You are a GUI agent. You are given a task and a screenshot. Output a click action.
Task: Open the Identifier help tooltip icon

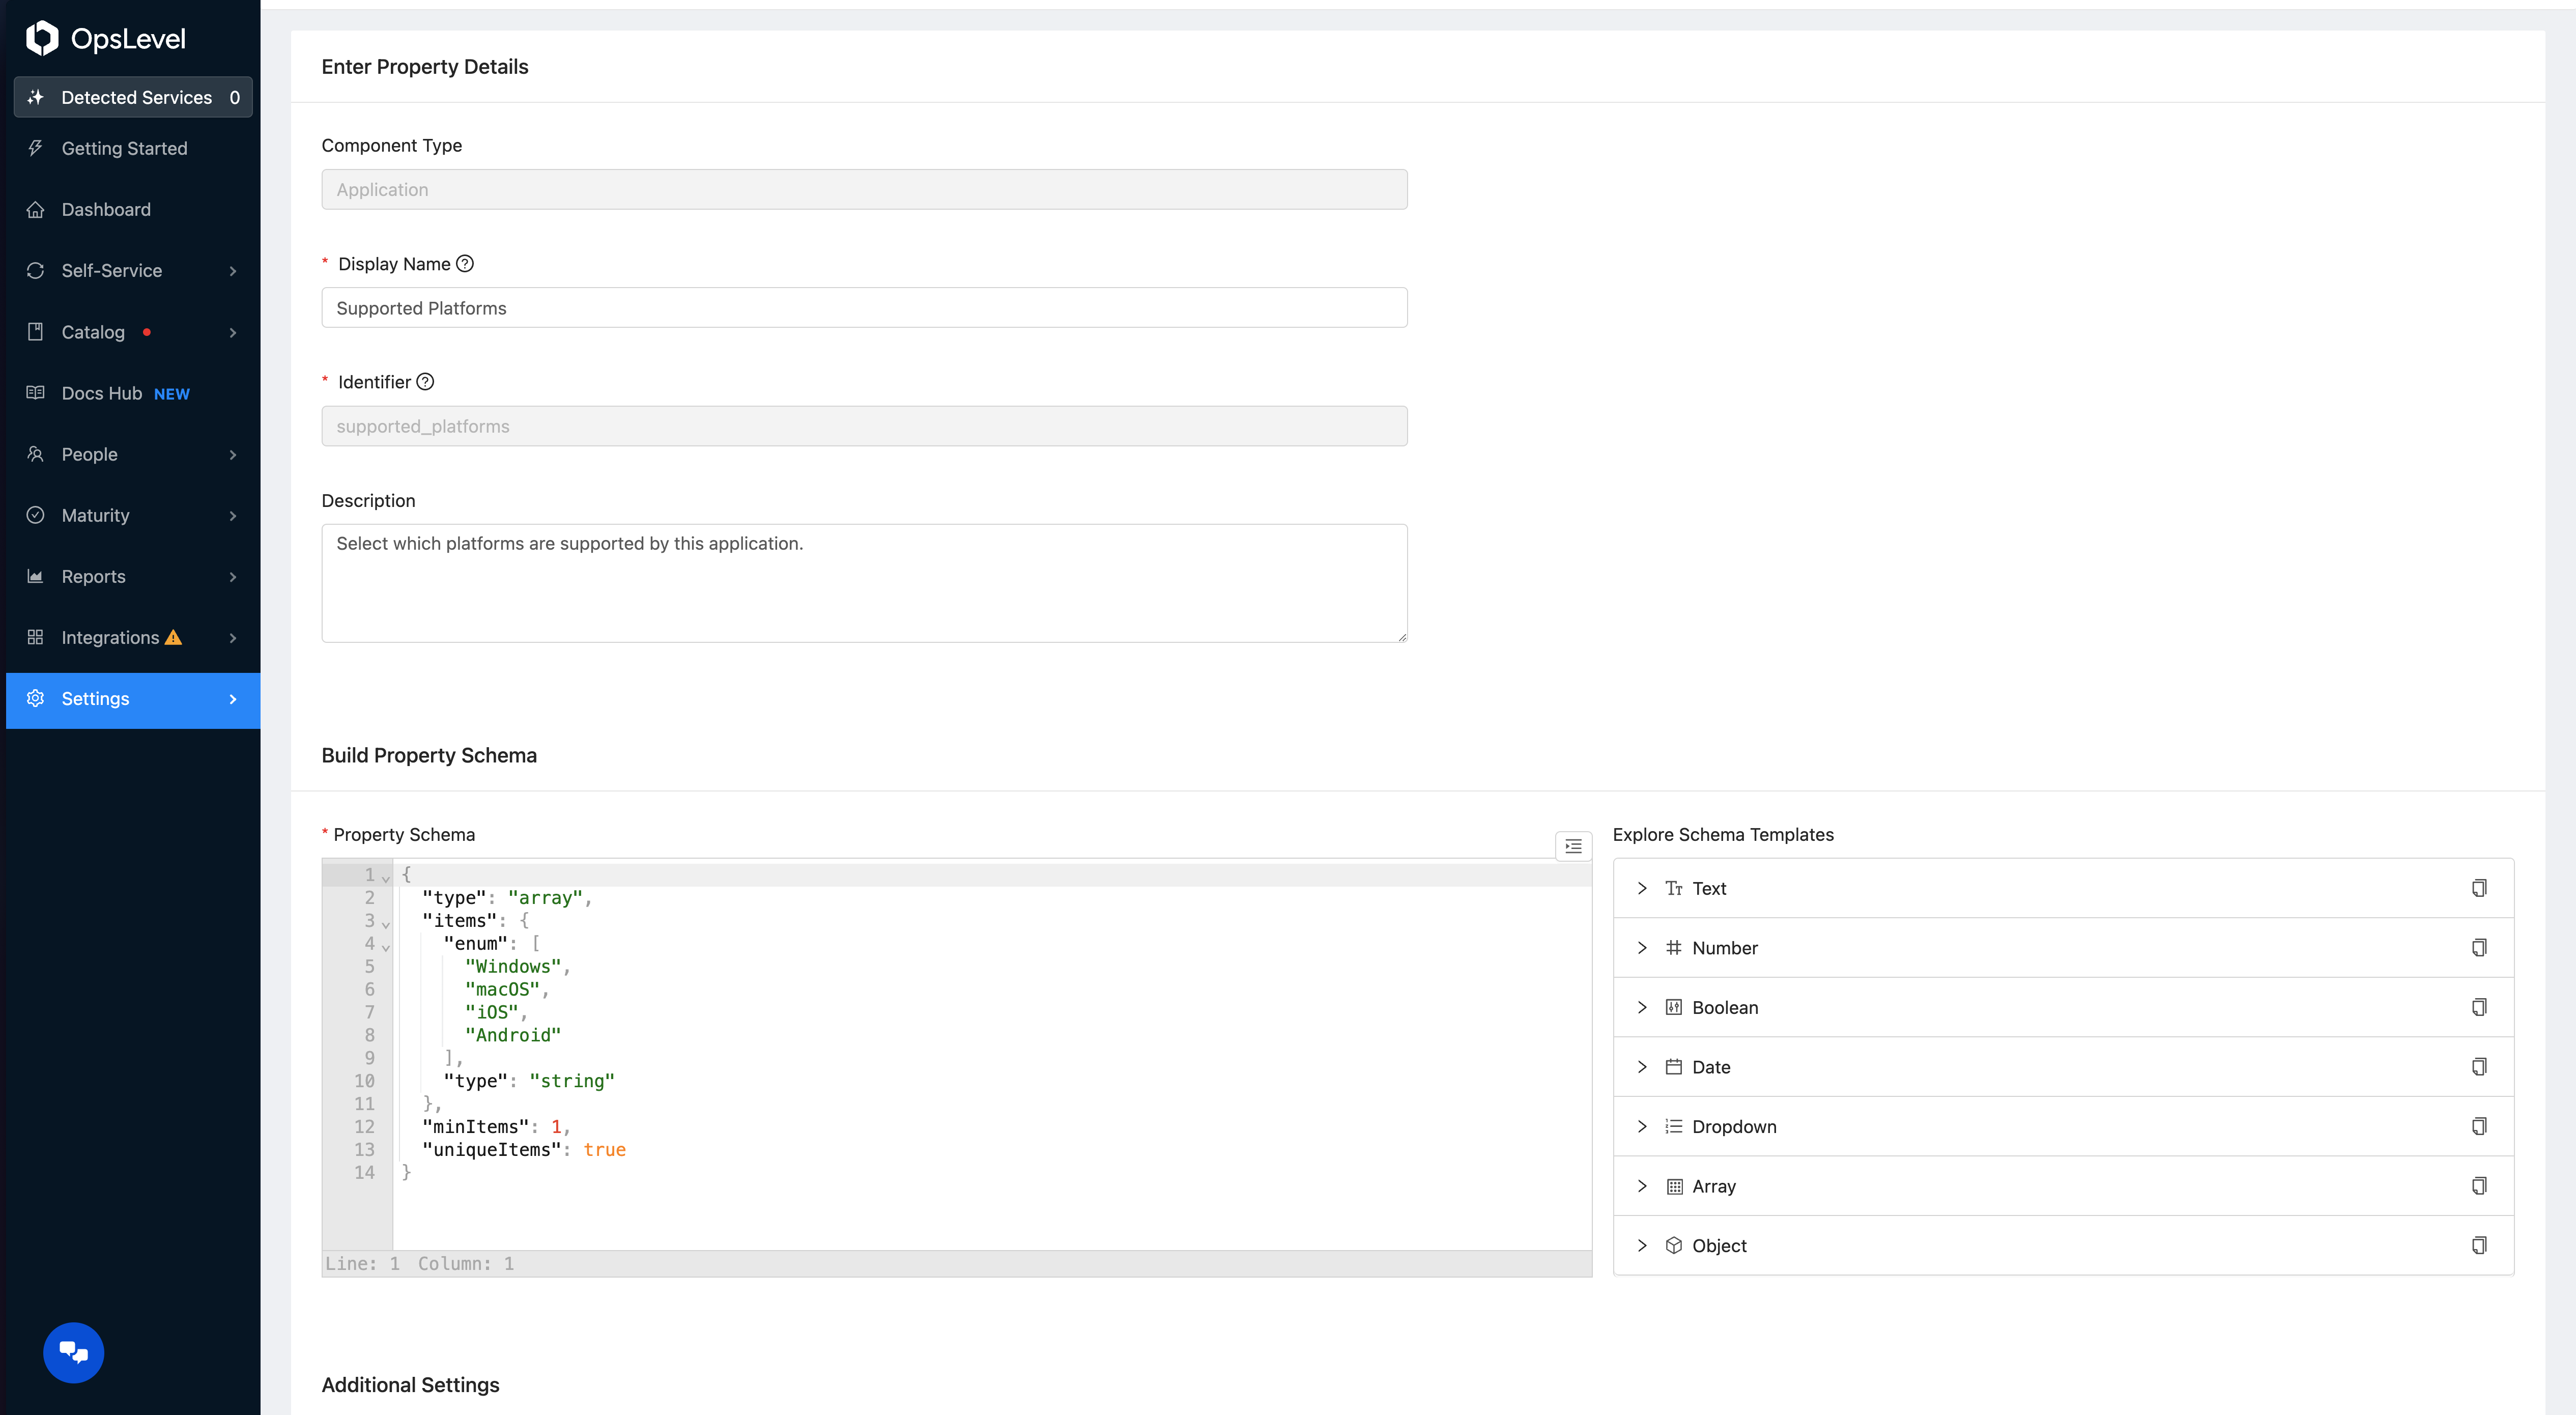425,381
